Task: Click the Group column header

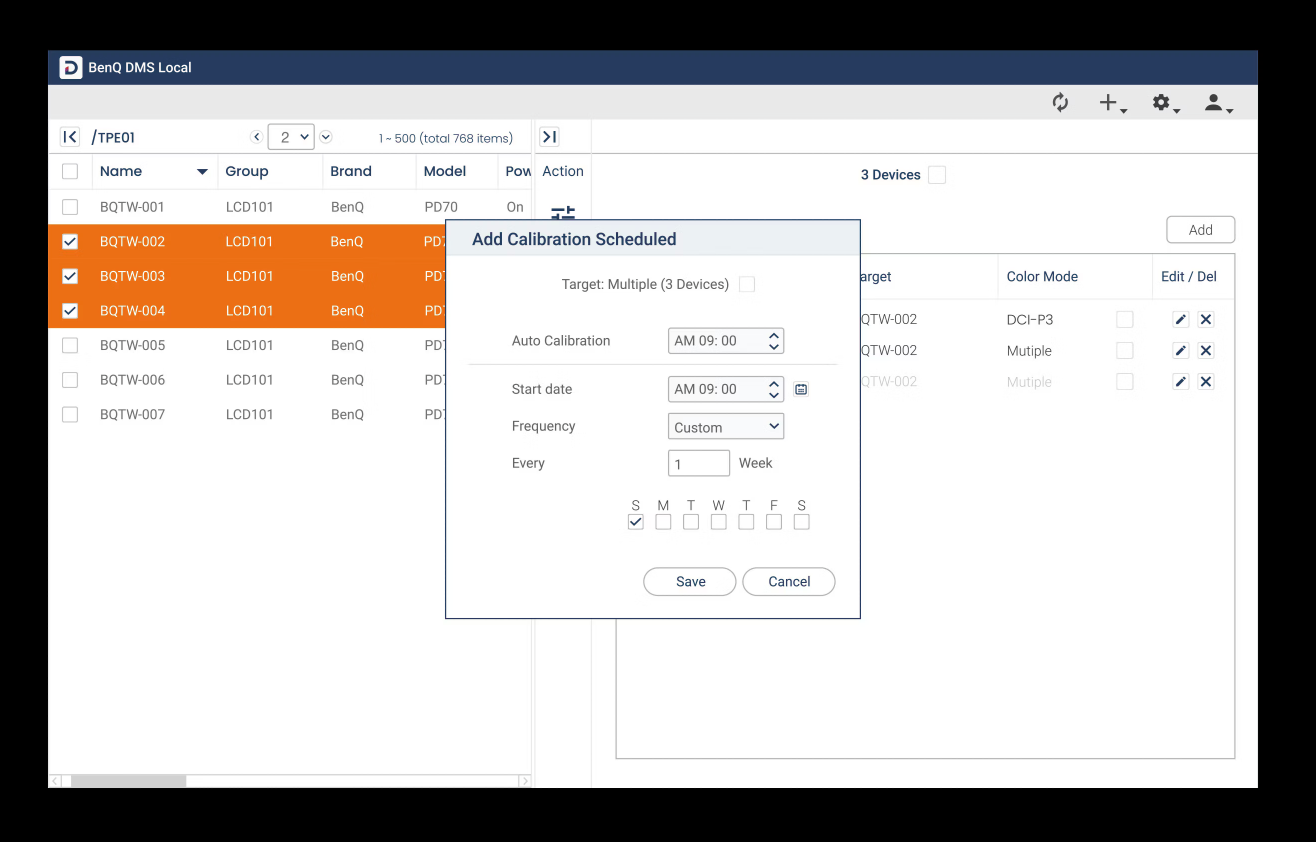Action: [247, 172]
